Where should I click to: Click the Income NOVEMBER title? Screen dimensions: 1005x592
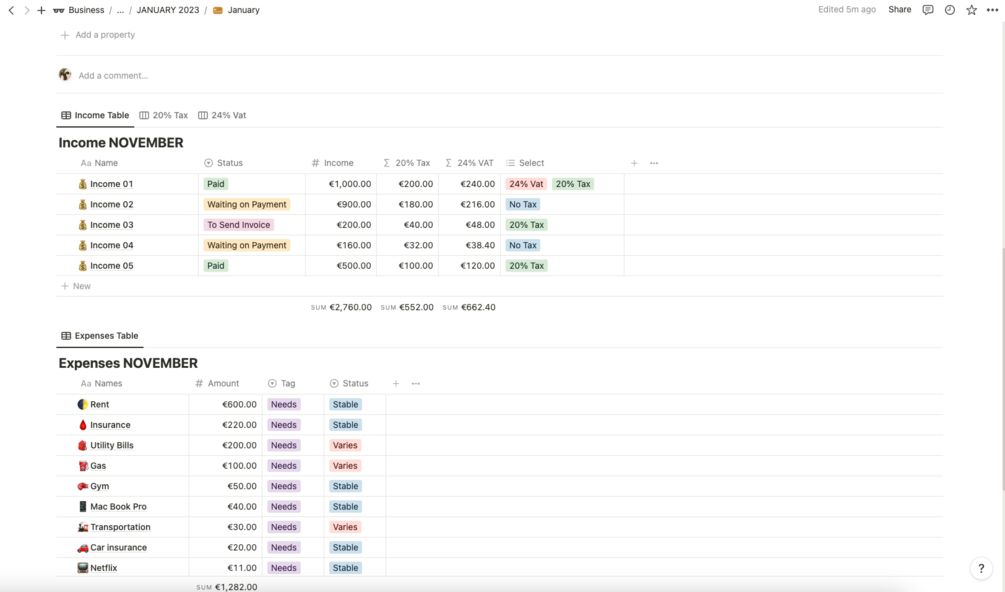coord(121,143)
